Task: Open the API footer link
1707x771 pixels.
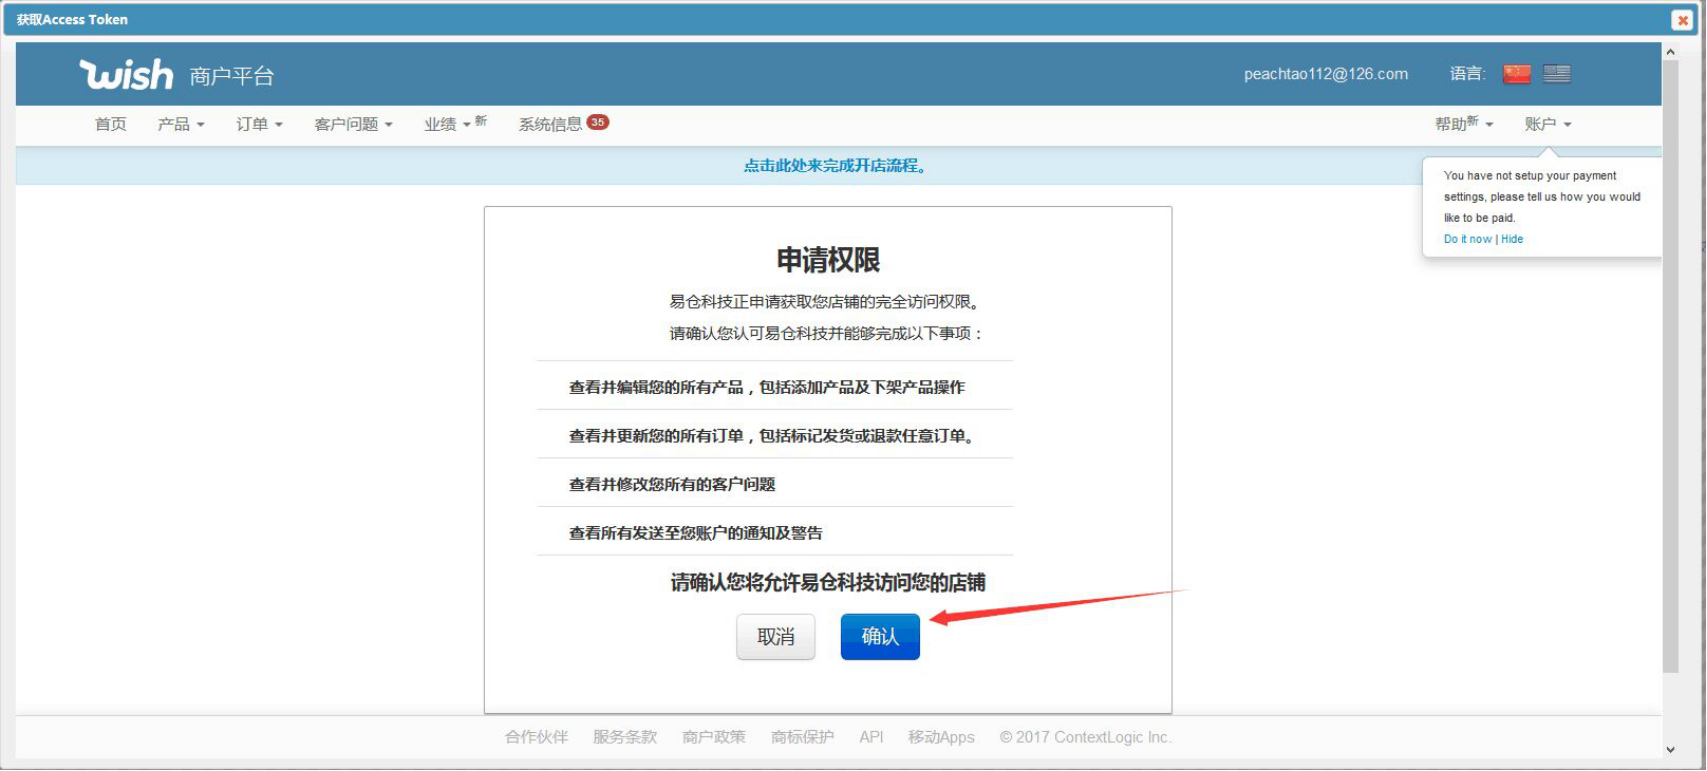Action: (871, 737)
